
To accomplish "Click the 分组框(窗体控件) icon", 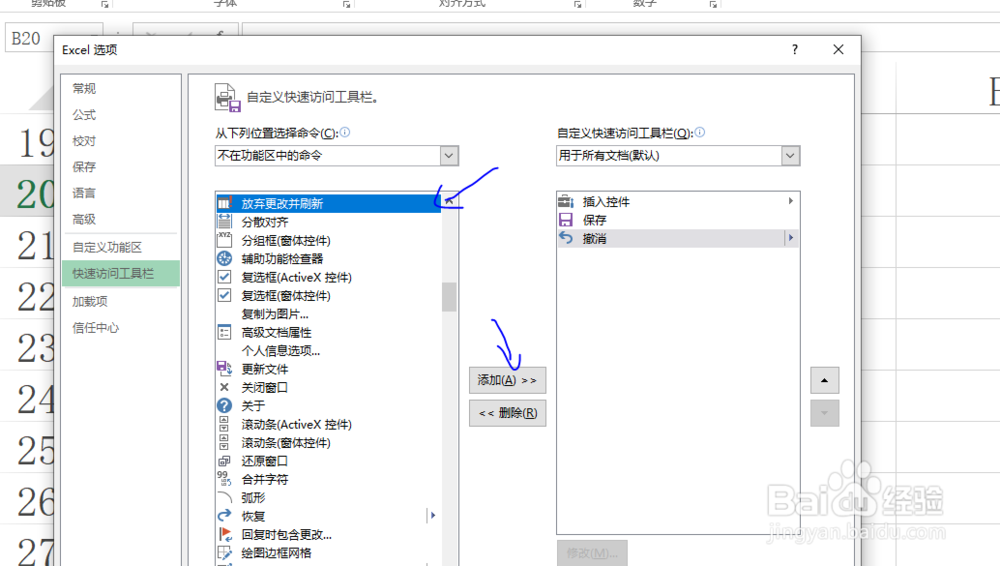I will [224, 240].
